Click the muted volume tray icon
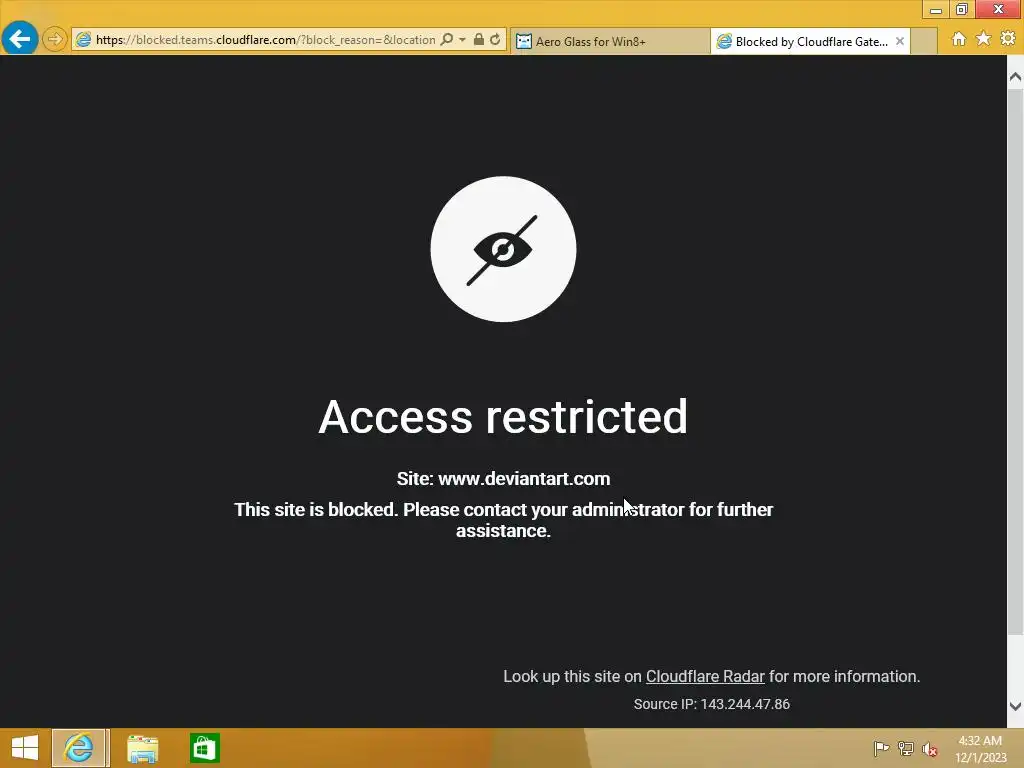Image resolution: width=1024 pixels, height=768 pixels. click(929, 748)
